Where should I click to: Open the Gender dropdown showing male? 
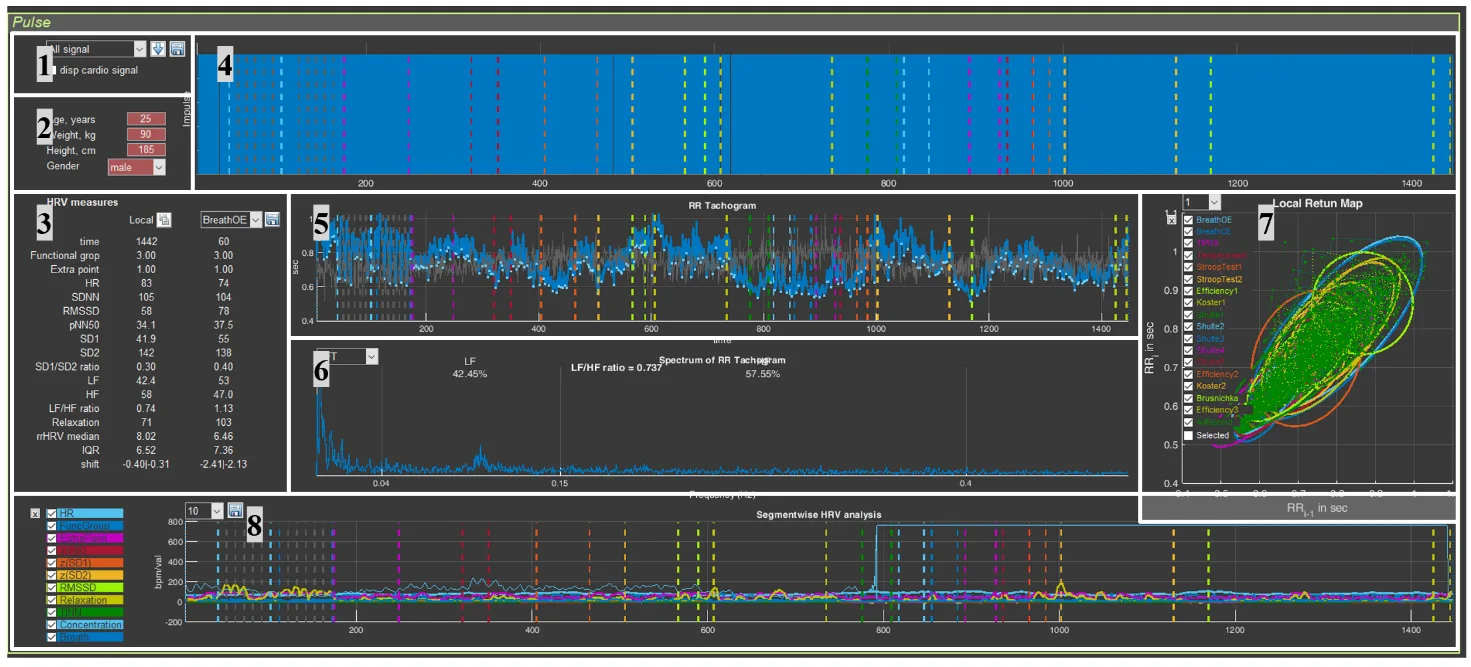click(x=158, y=167)
